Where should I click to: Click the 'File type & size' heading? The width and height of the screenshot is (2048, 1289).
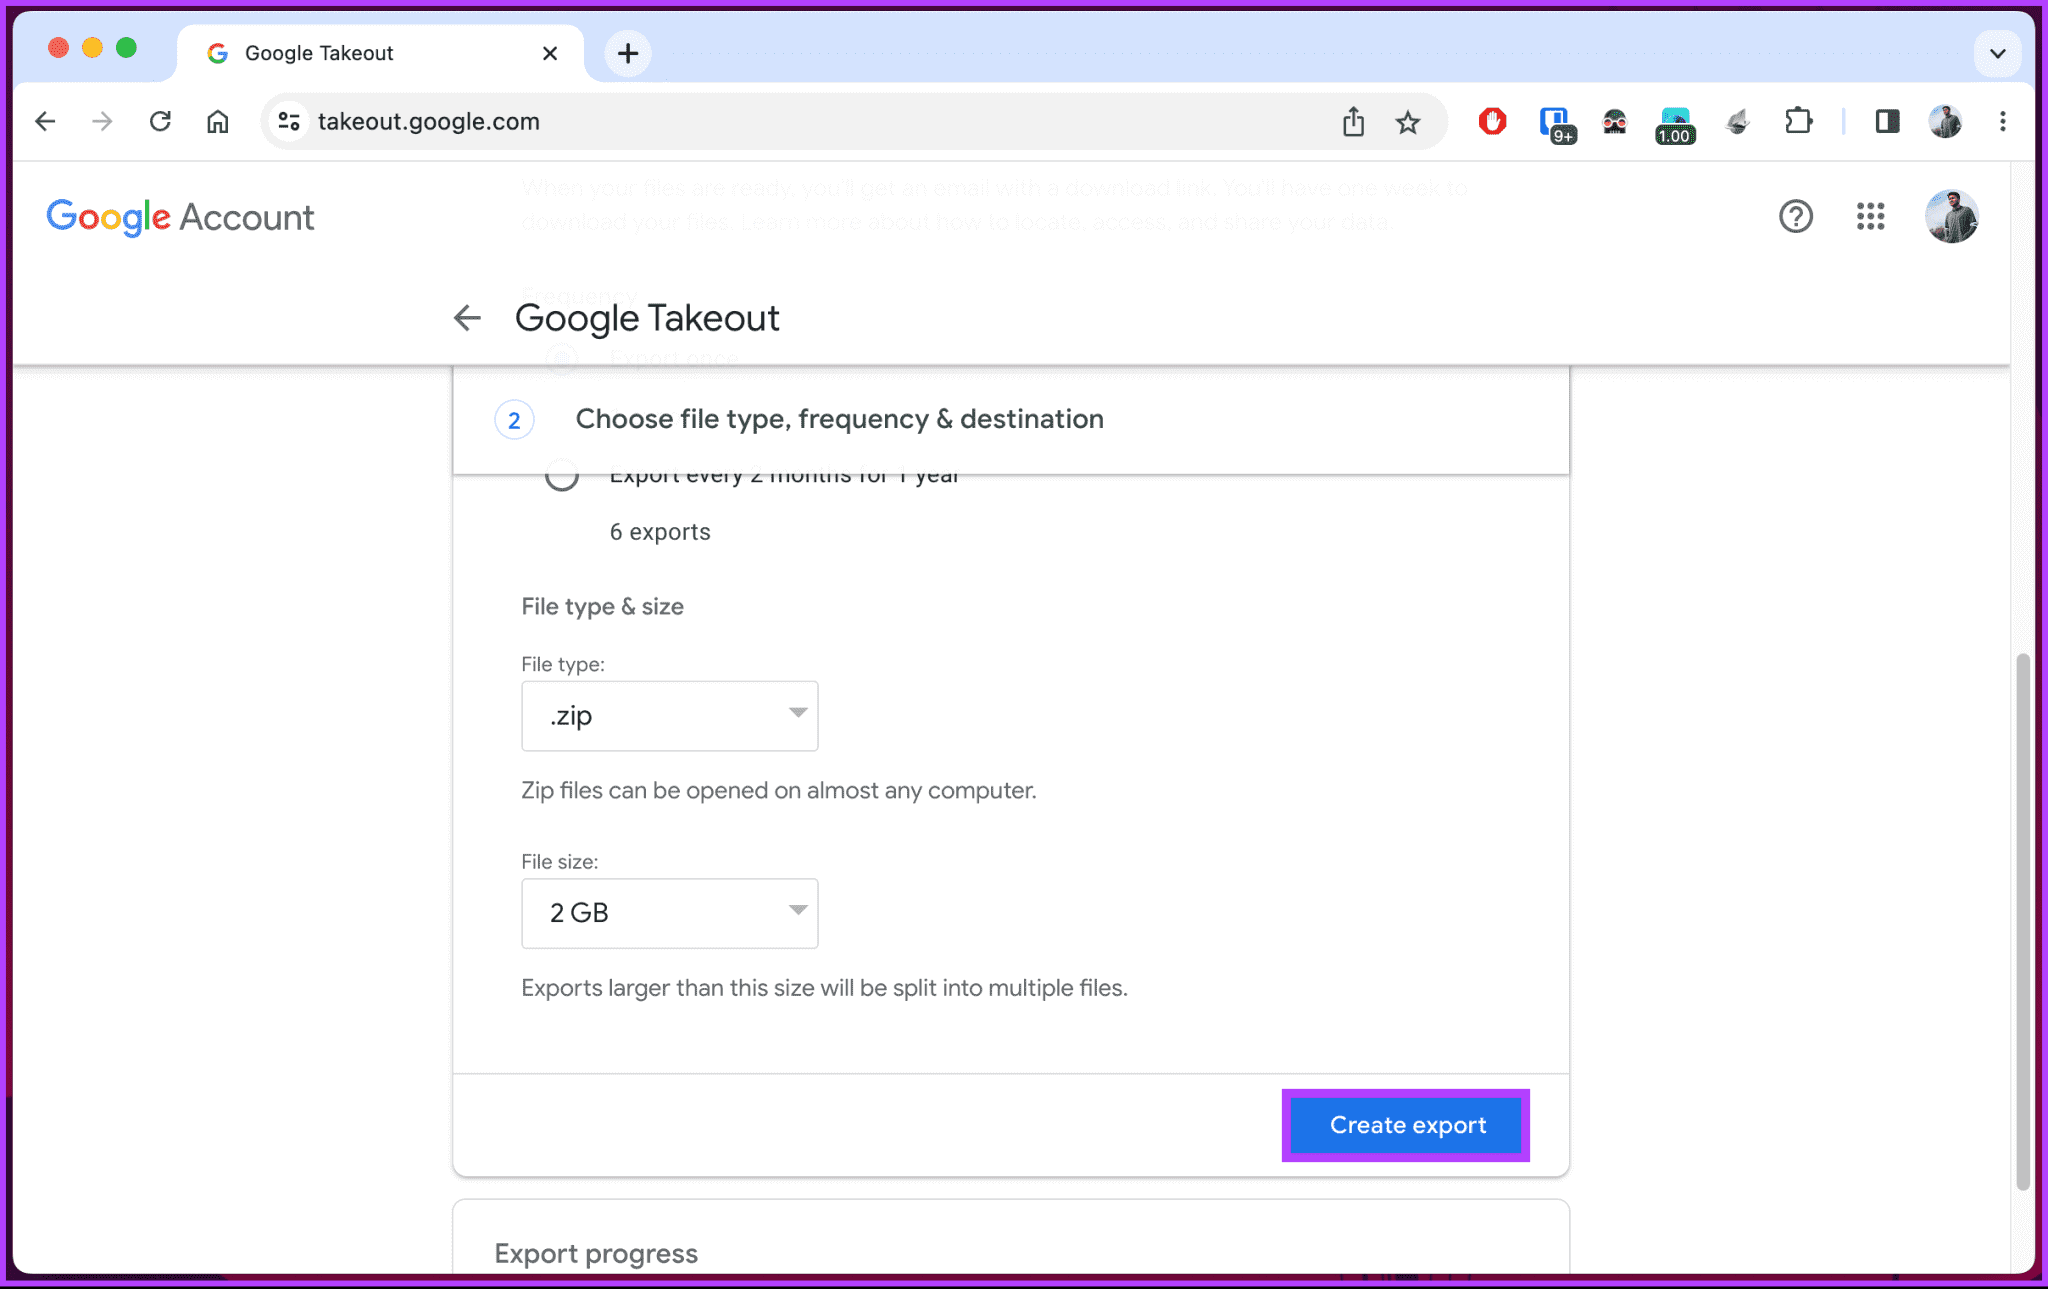coord(602,606)
